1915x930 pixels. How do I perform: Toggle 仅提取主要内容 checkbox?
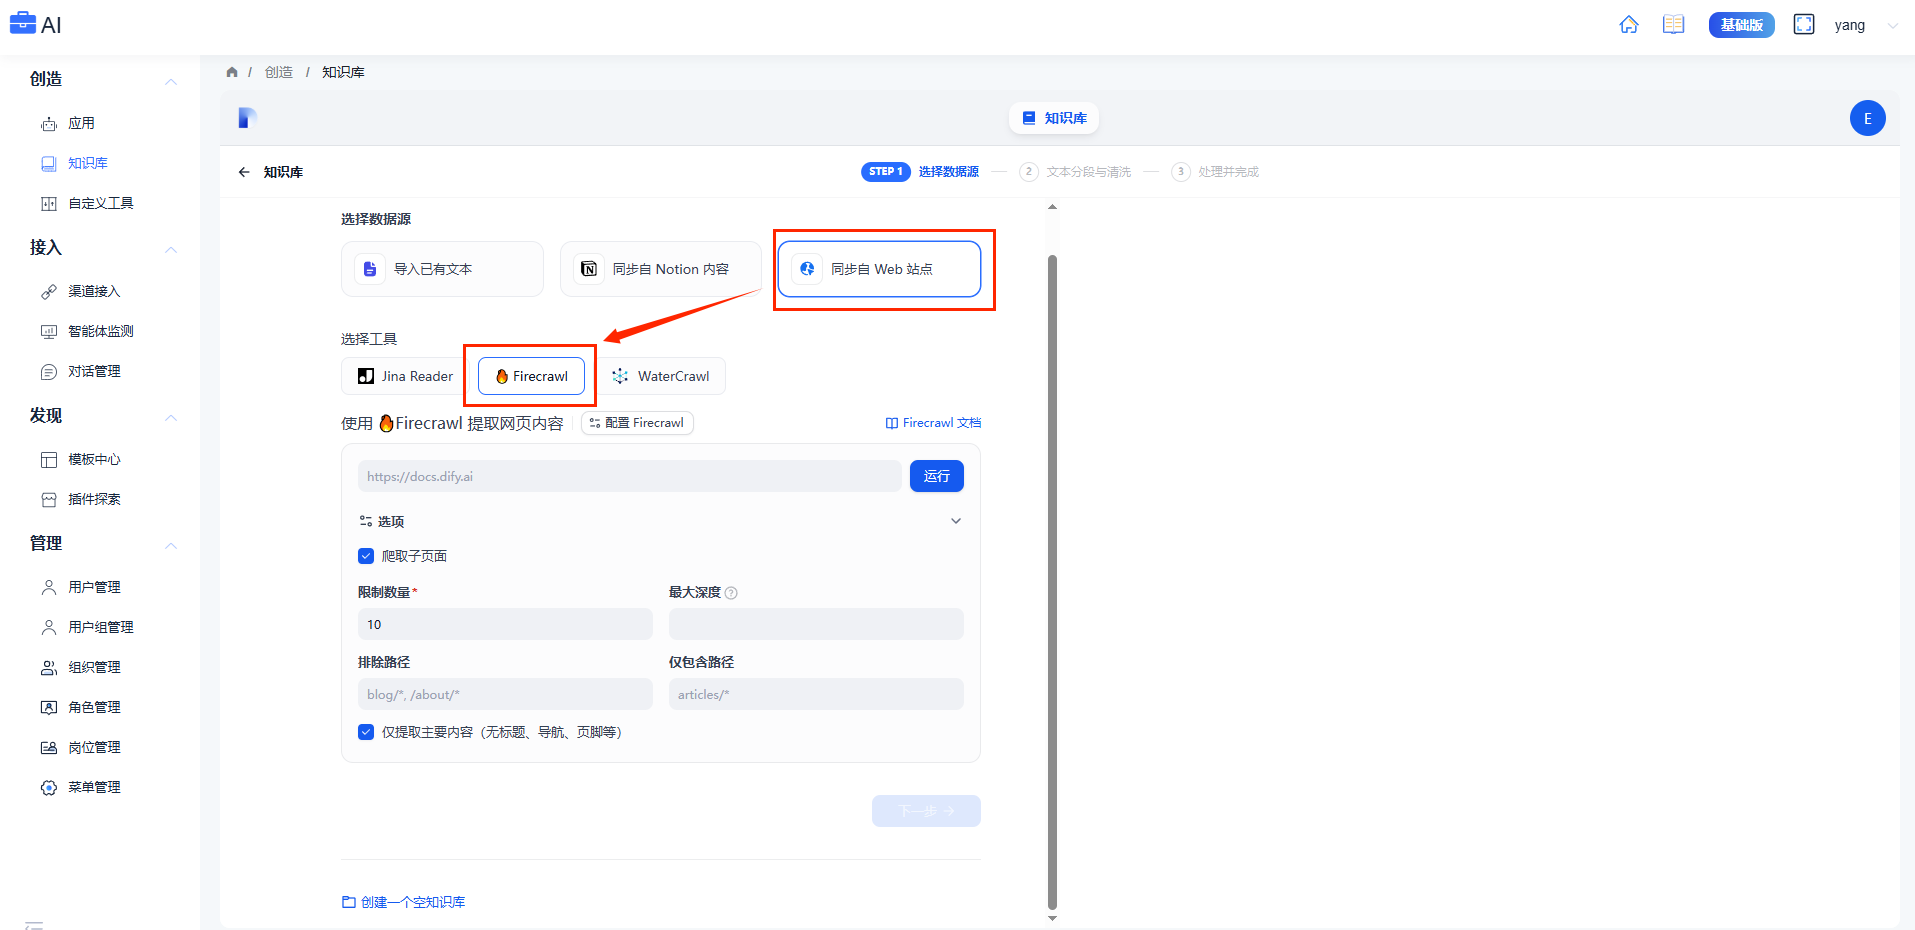[366, 732]
